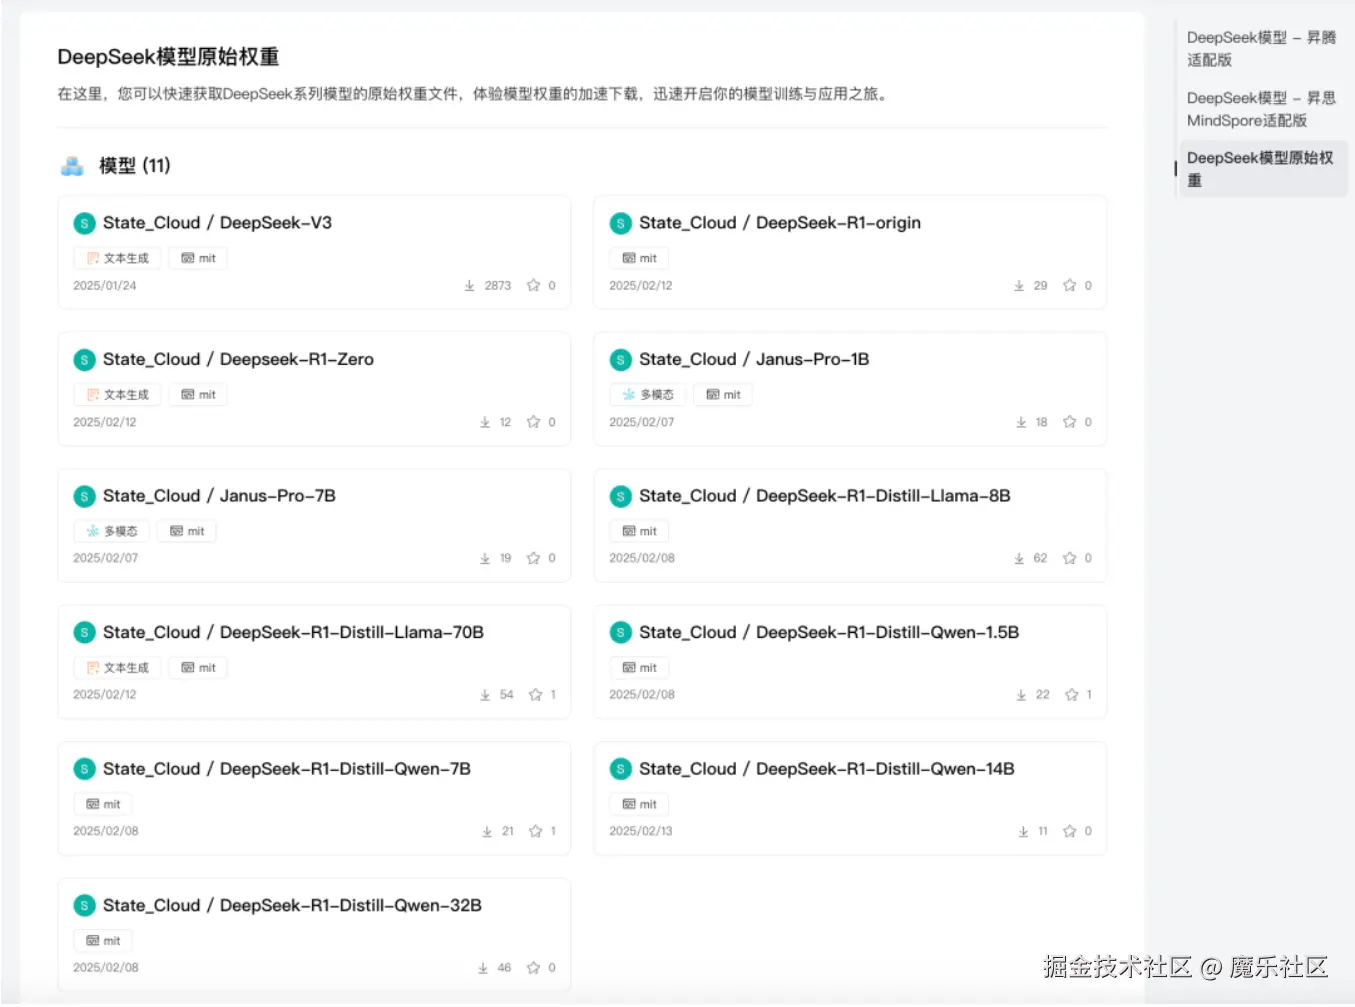Open State_Cloud / Deepseek-R1-Zero model
The height and width of the screenshot is (1007, 1355).
tap(314, 389)
